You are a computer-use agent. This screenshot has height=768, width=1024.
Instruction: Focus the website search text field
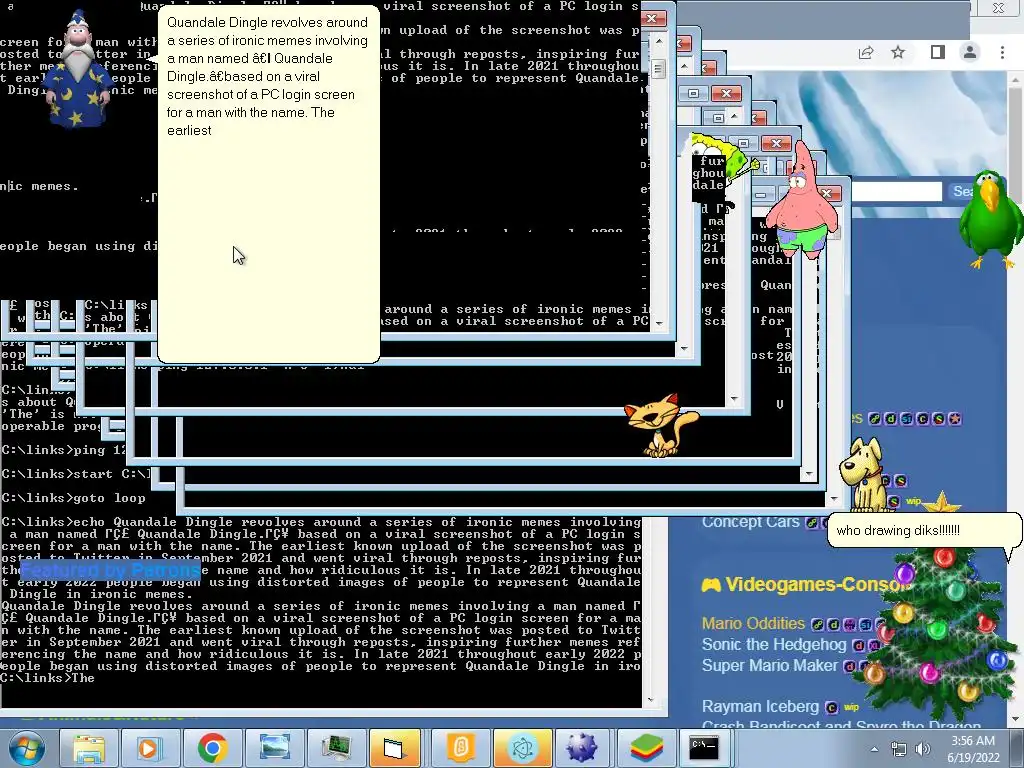pyautogui.click(x=896, y=191)
